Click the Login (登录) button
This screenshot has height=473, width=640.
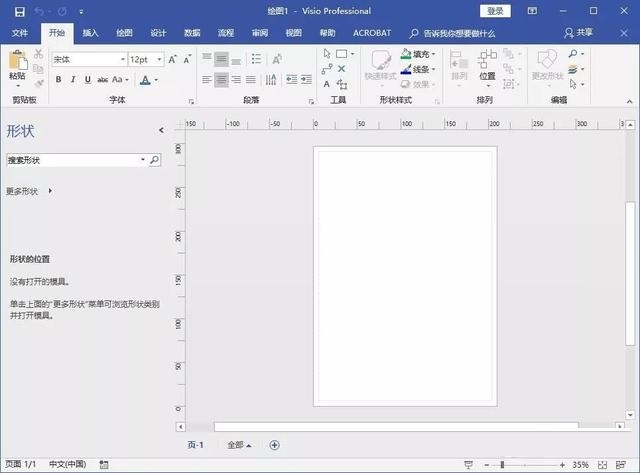[x=495, y=11]
